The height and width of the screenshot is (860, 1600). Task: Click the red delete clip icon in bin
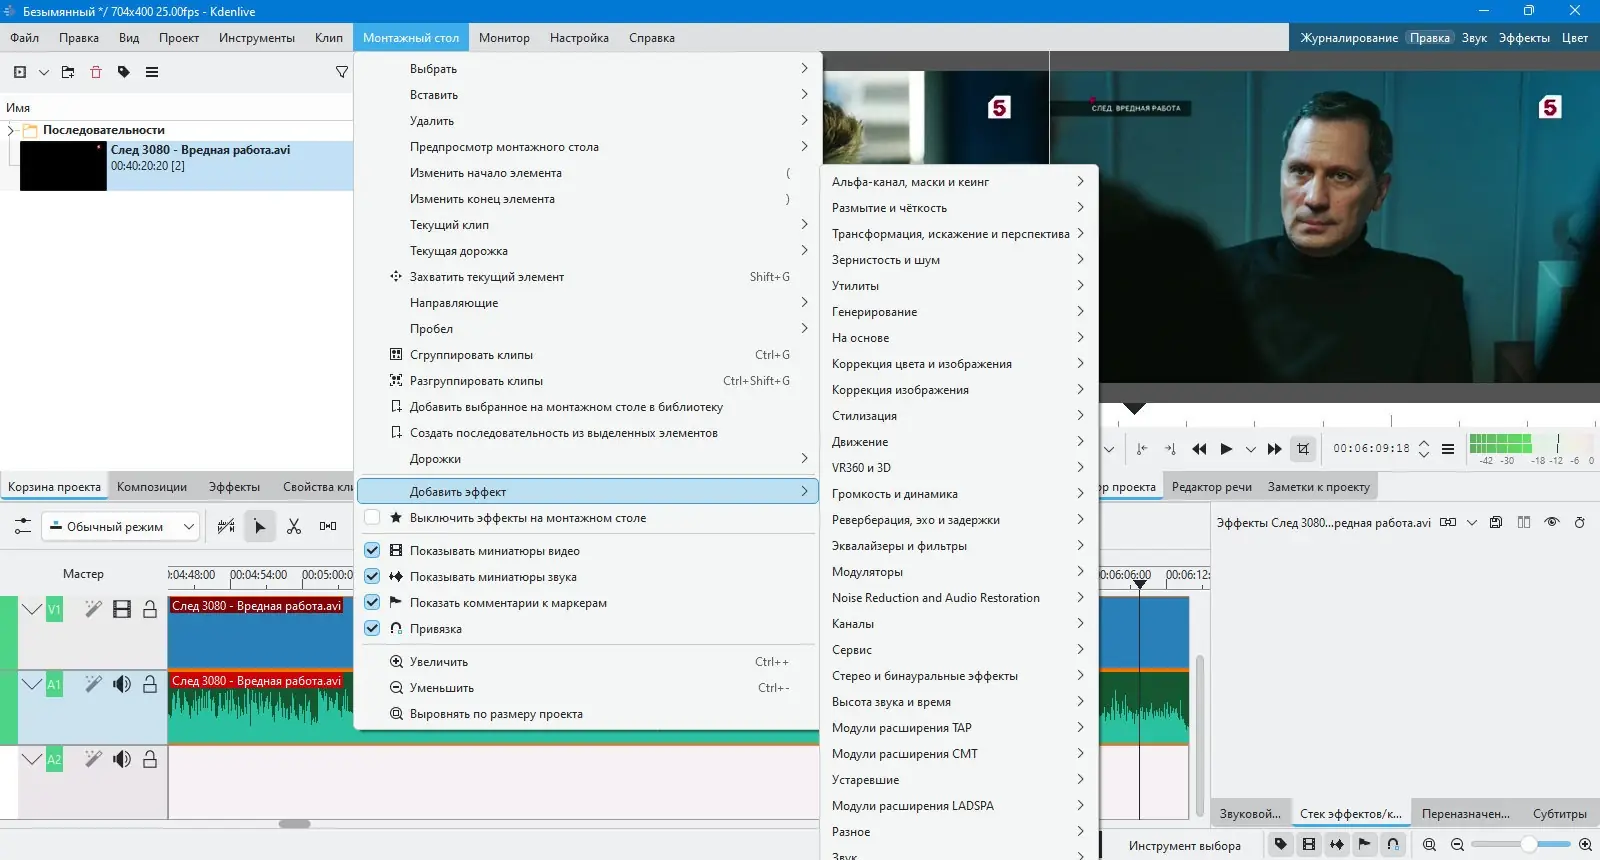[x=96, y=72]
